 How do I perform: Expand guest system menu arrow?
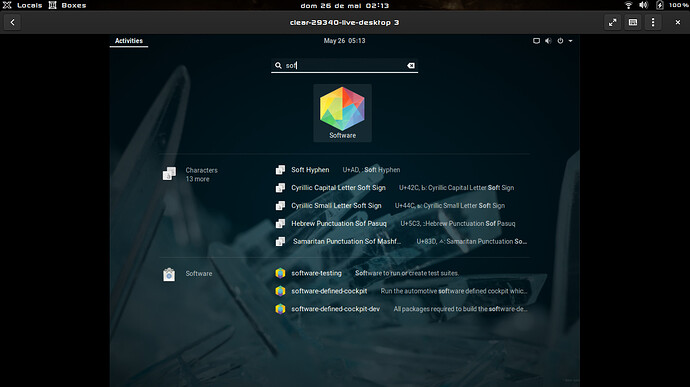click(x=570, y=41)
